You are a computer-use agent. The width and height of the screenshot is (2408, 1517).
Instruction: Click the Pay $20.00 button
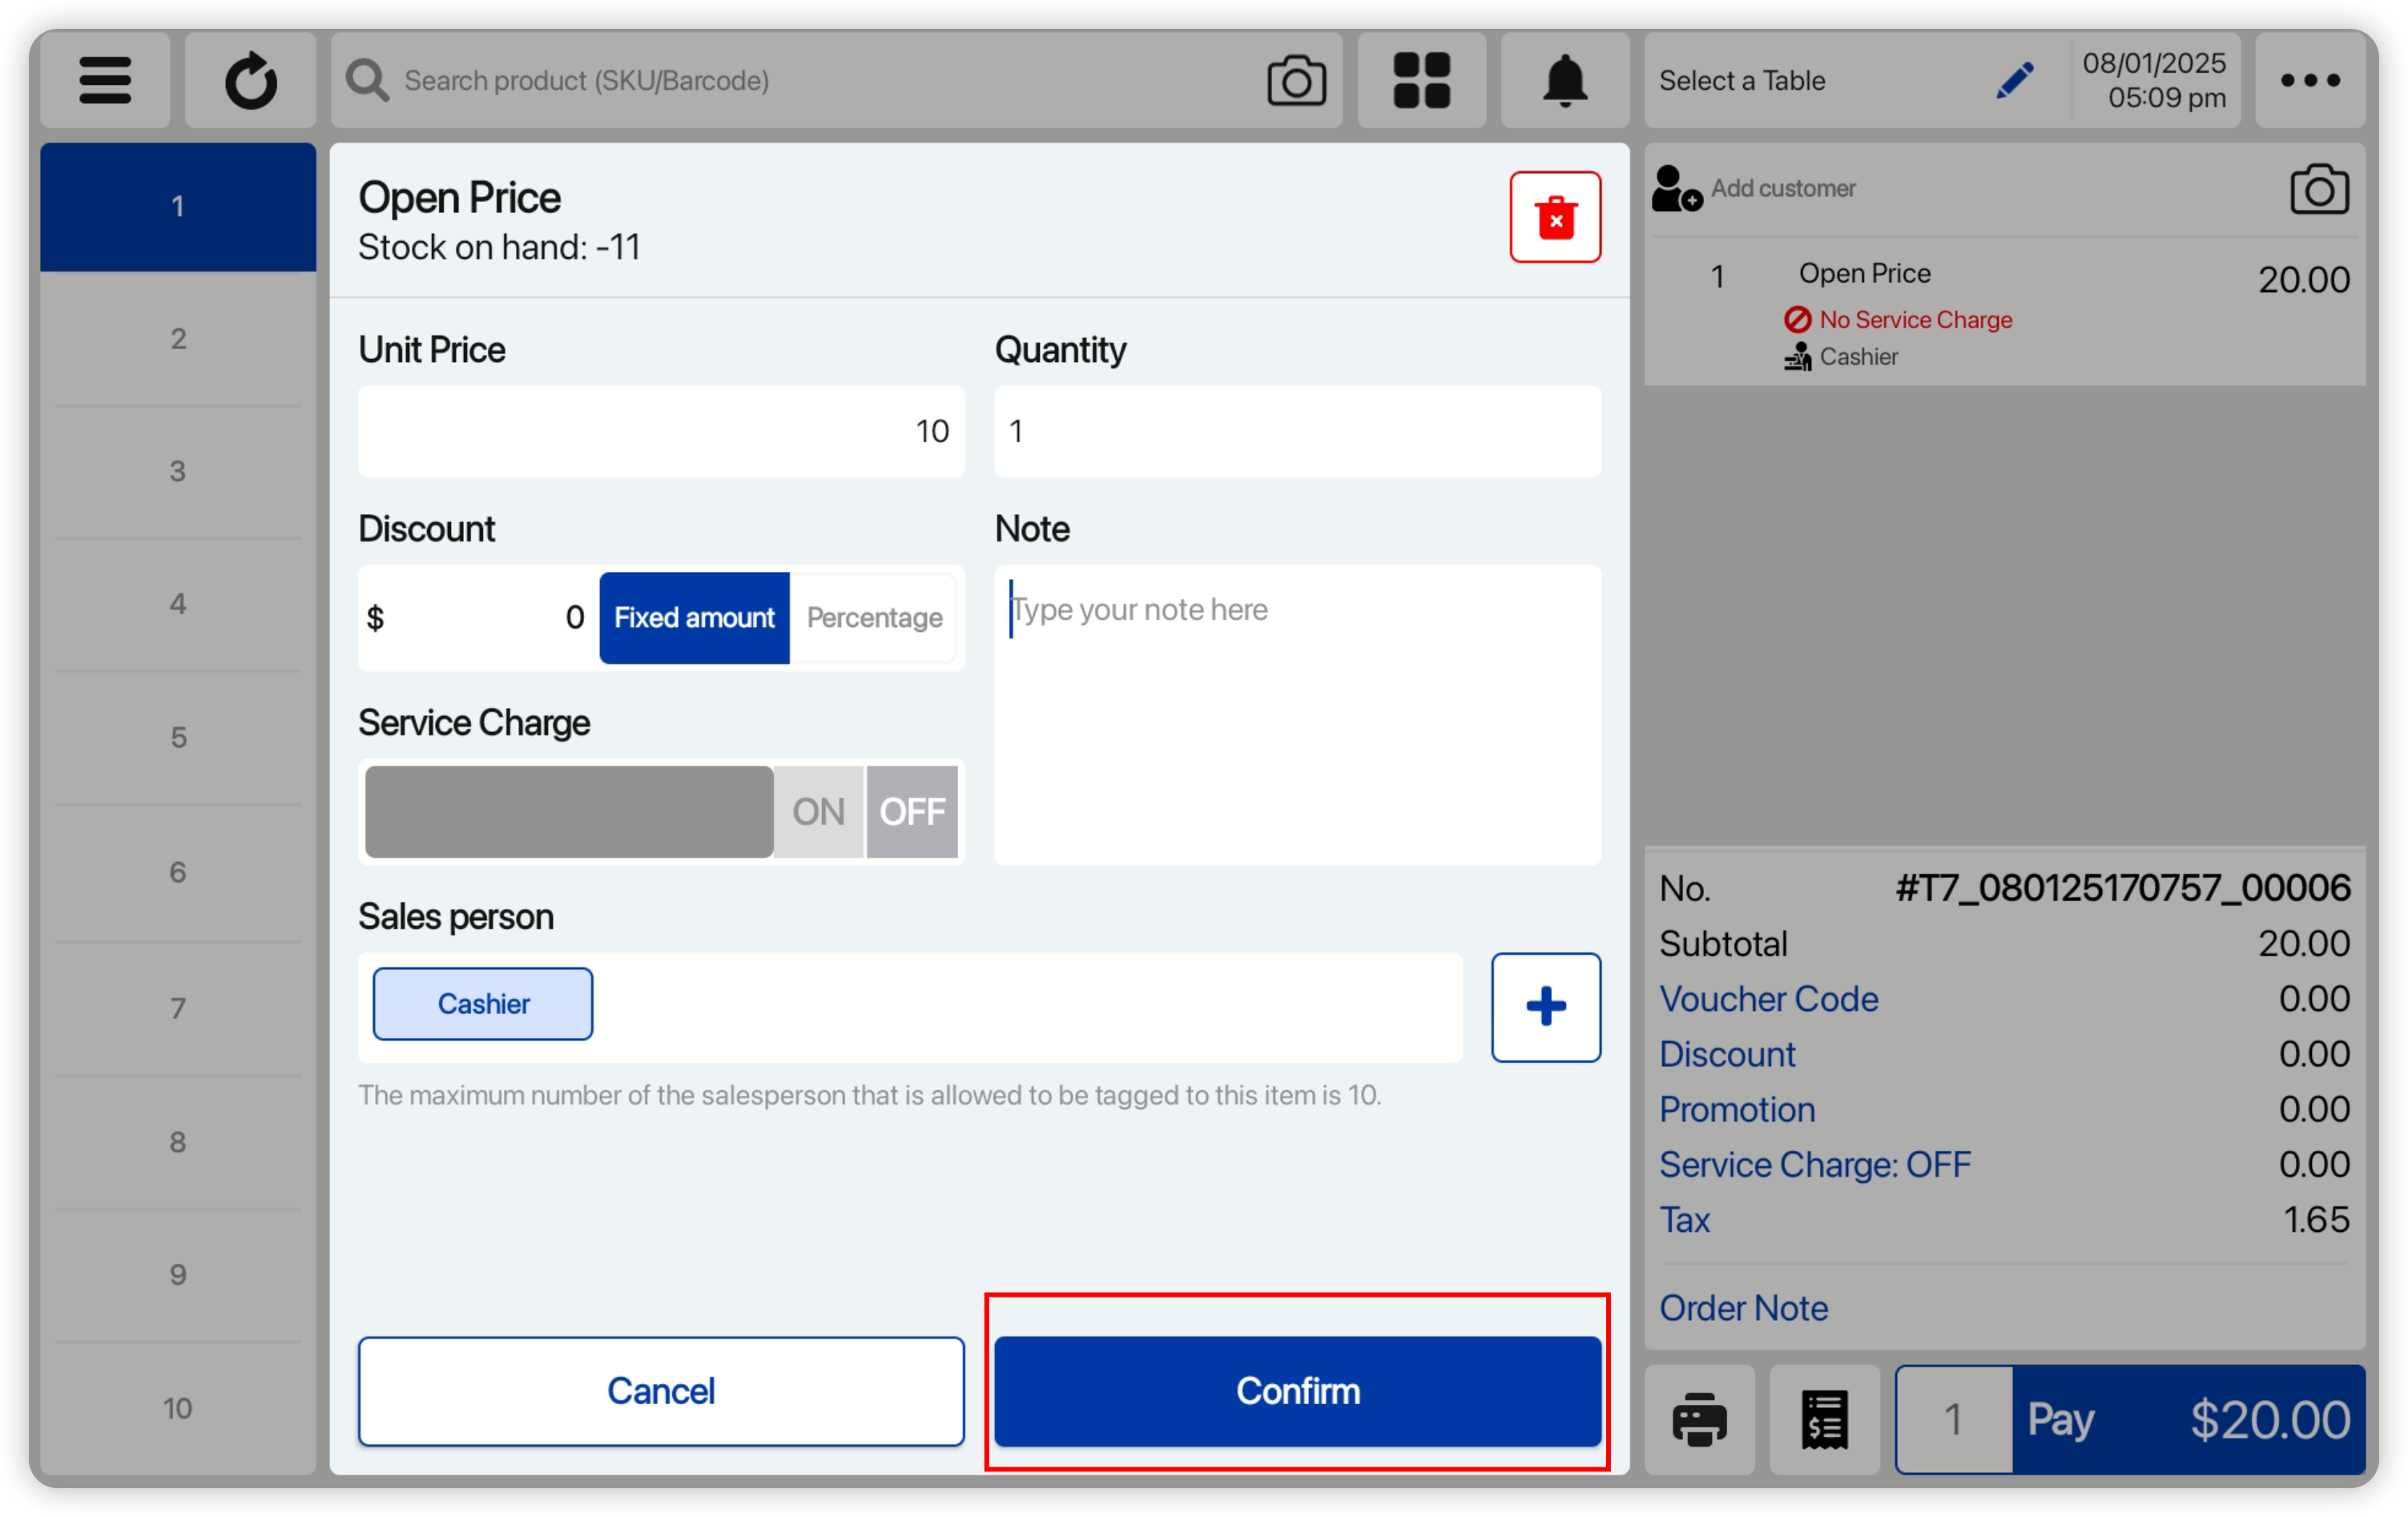2188,1419
